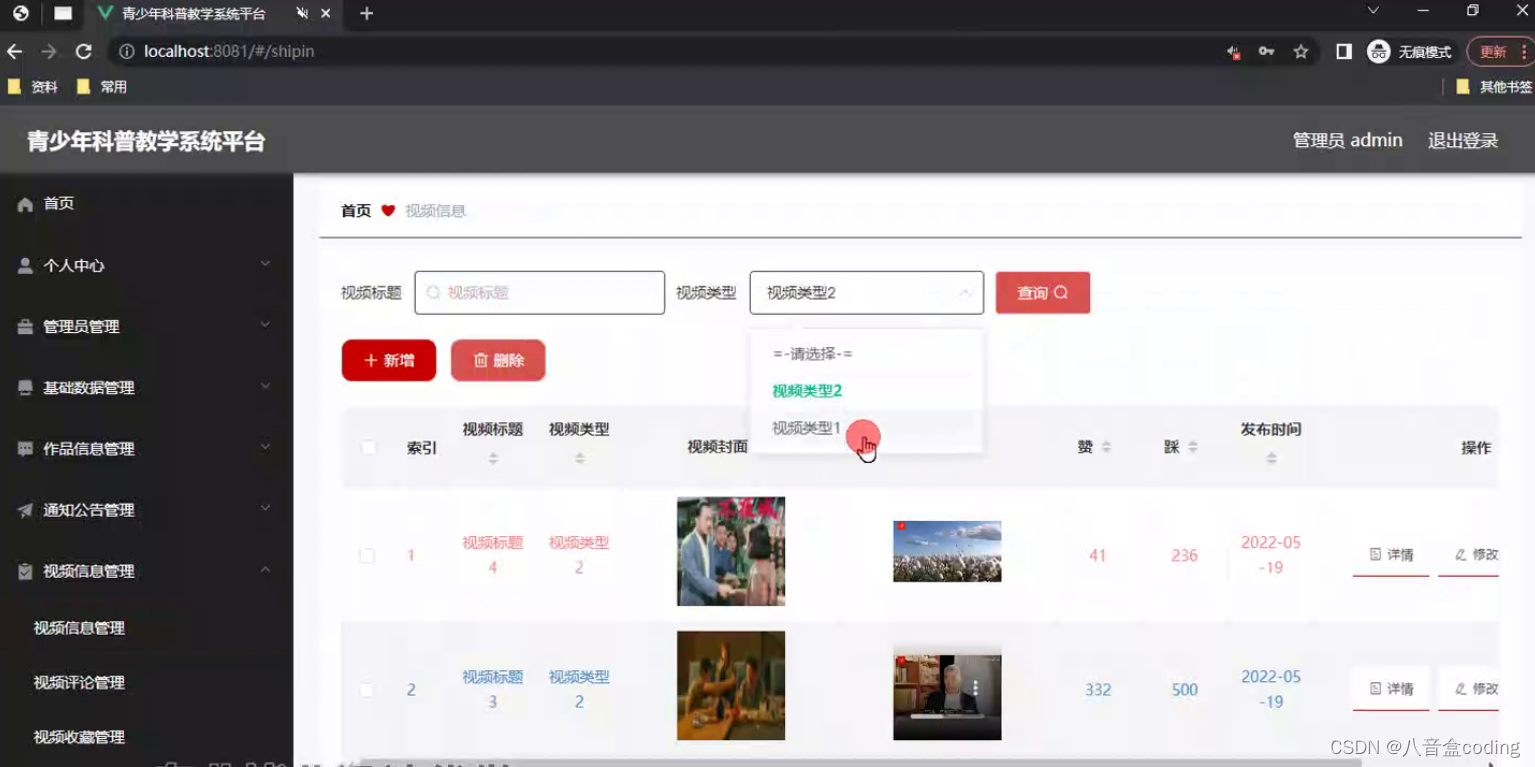1535x767 pixels.
Task: Expand the 通知公告管理 sidebar menu
Action: [265, 508]
